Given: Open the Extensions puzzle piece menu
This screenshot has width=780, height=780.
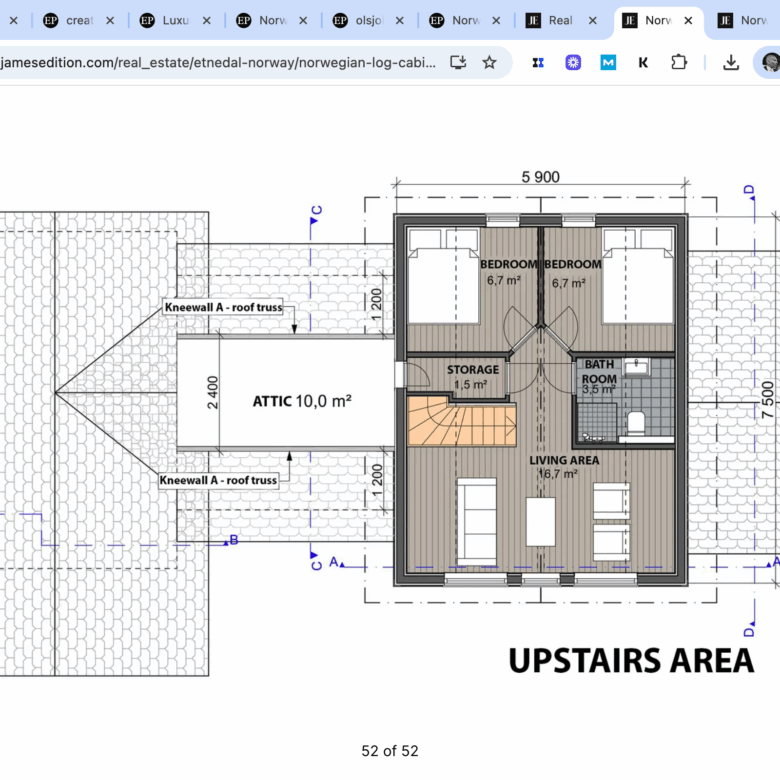Looking at the screenshot, I should (679, 62).
